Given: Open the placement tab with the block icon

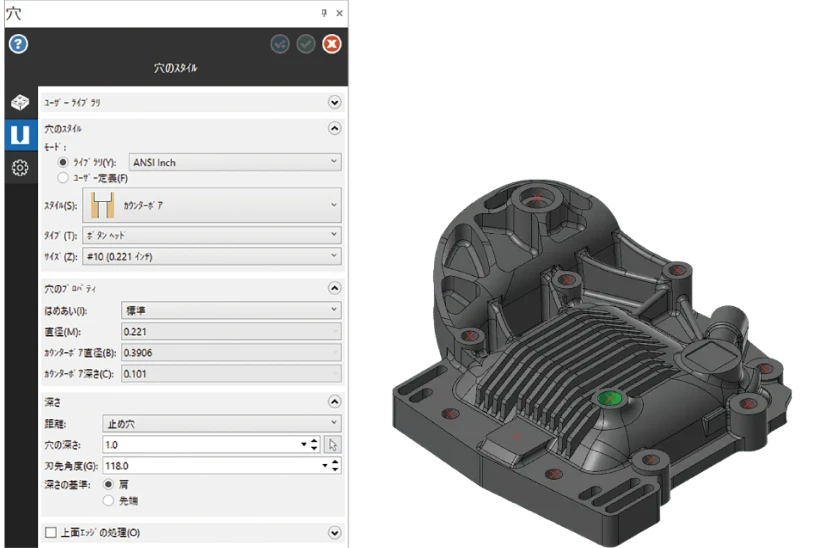Looking at the screenshot, I should coord(19,103).
